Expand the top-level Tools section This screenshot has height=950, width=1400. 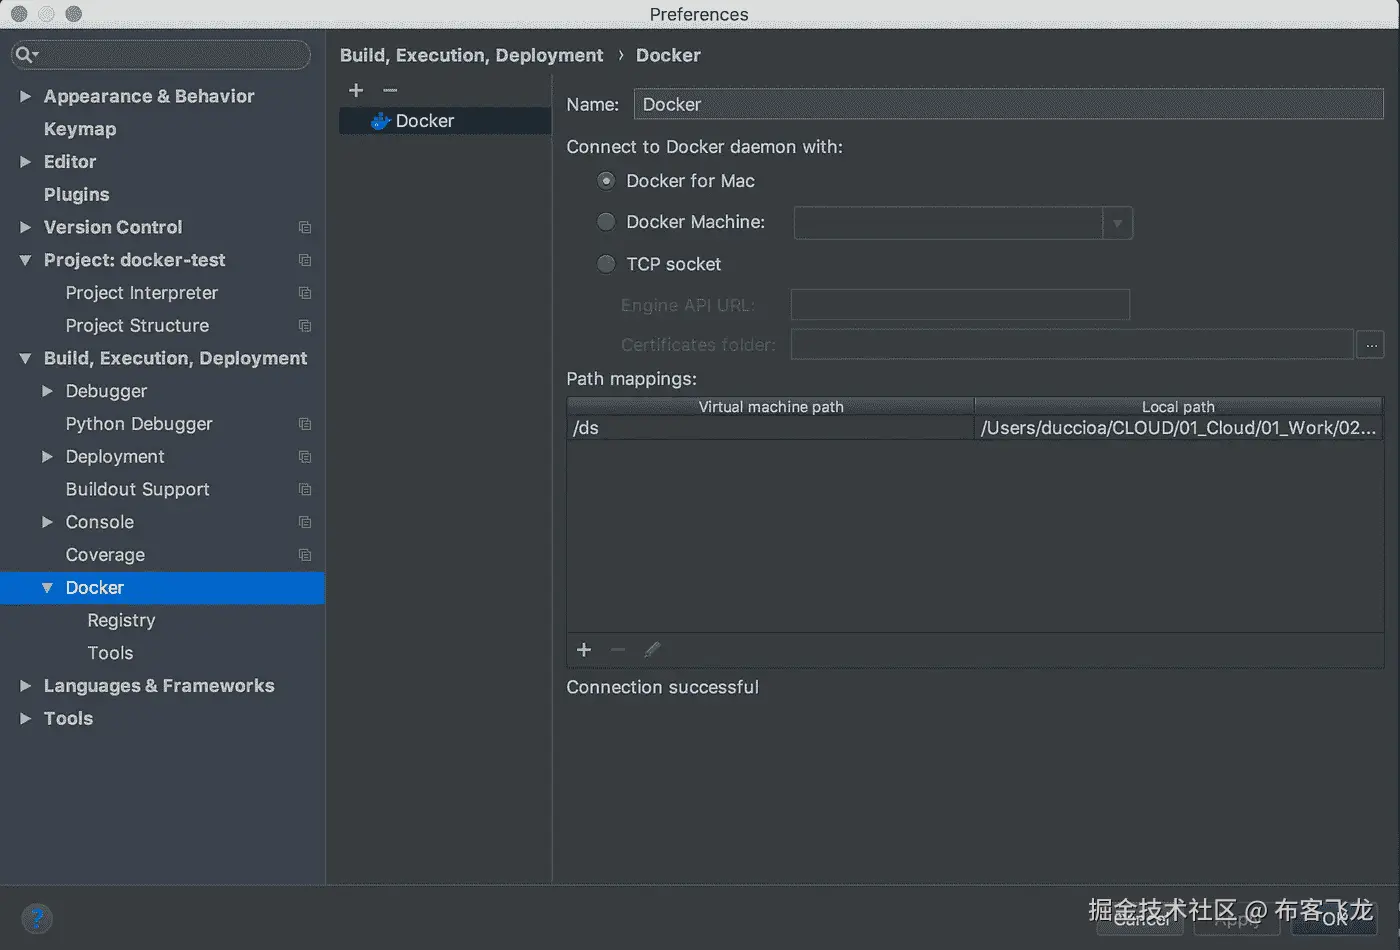[x=26, y=719]
